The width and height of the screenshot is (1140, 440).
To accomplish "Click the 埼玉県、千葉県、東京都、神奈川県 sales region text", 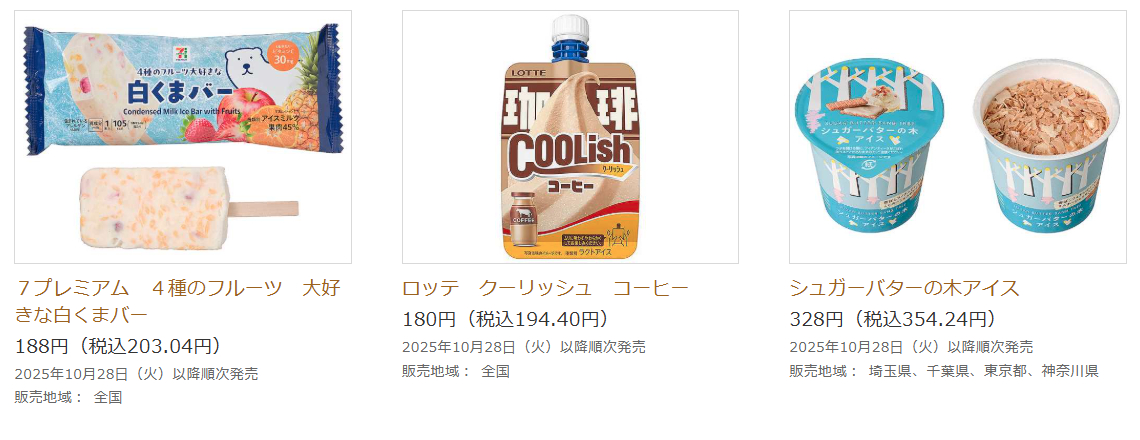I will 983,371.
